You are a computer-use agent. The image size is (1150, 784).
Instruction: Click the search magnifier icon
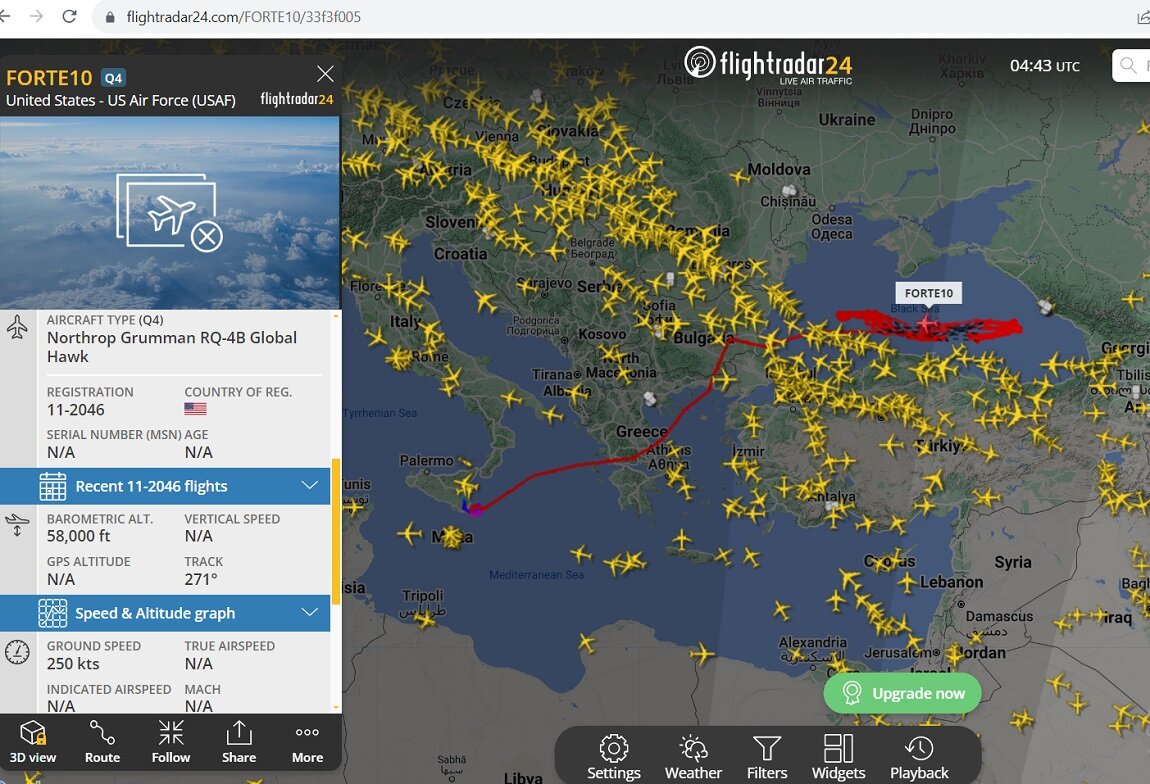click(x=1129, y=66)
